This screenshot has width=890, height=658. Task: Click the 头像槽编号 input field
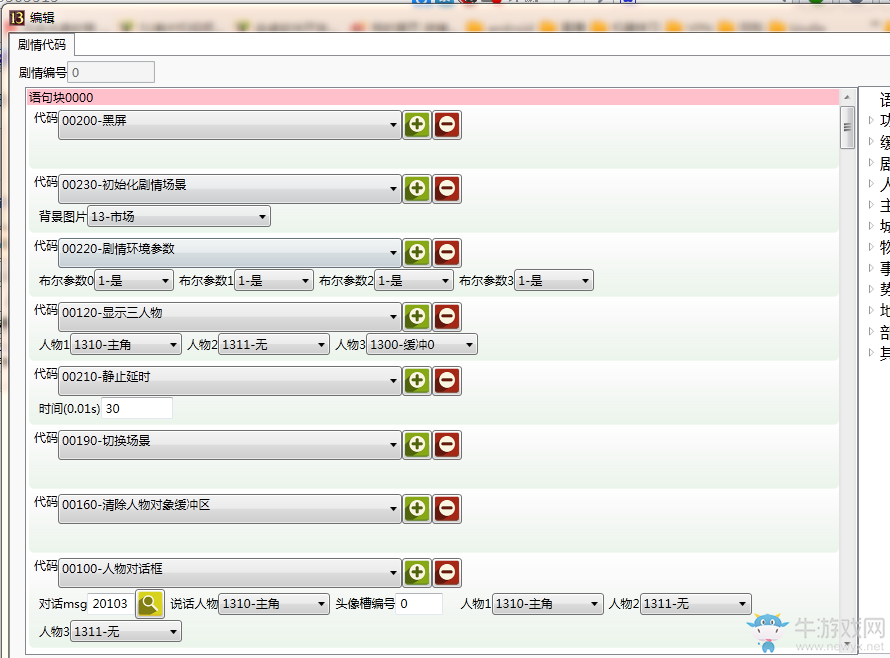point(419,604)
